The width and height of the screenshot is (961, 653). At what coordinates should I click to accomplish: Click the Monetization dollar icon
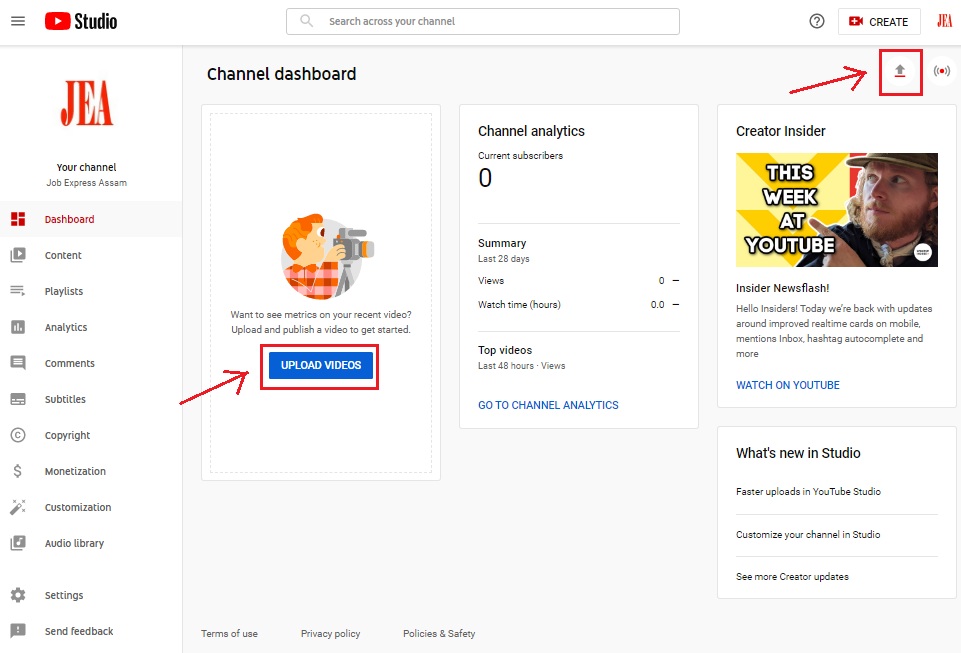[x=18, y=471]
